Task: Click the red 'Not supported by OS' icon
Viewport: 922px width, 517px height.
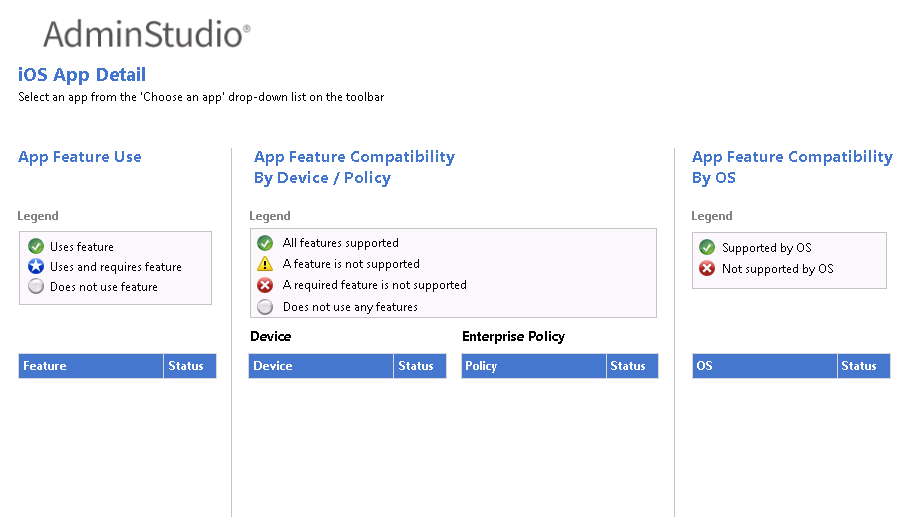Action: [707, 268]
